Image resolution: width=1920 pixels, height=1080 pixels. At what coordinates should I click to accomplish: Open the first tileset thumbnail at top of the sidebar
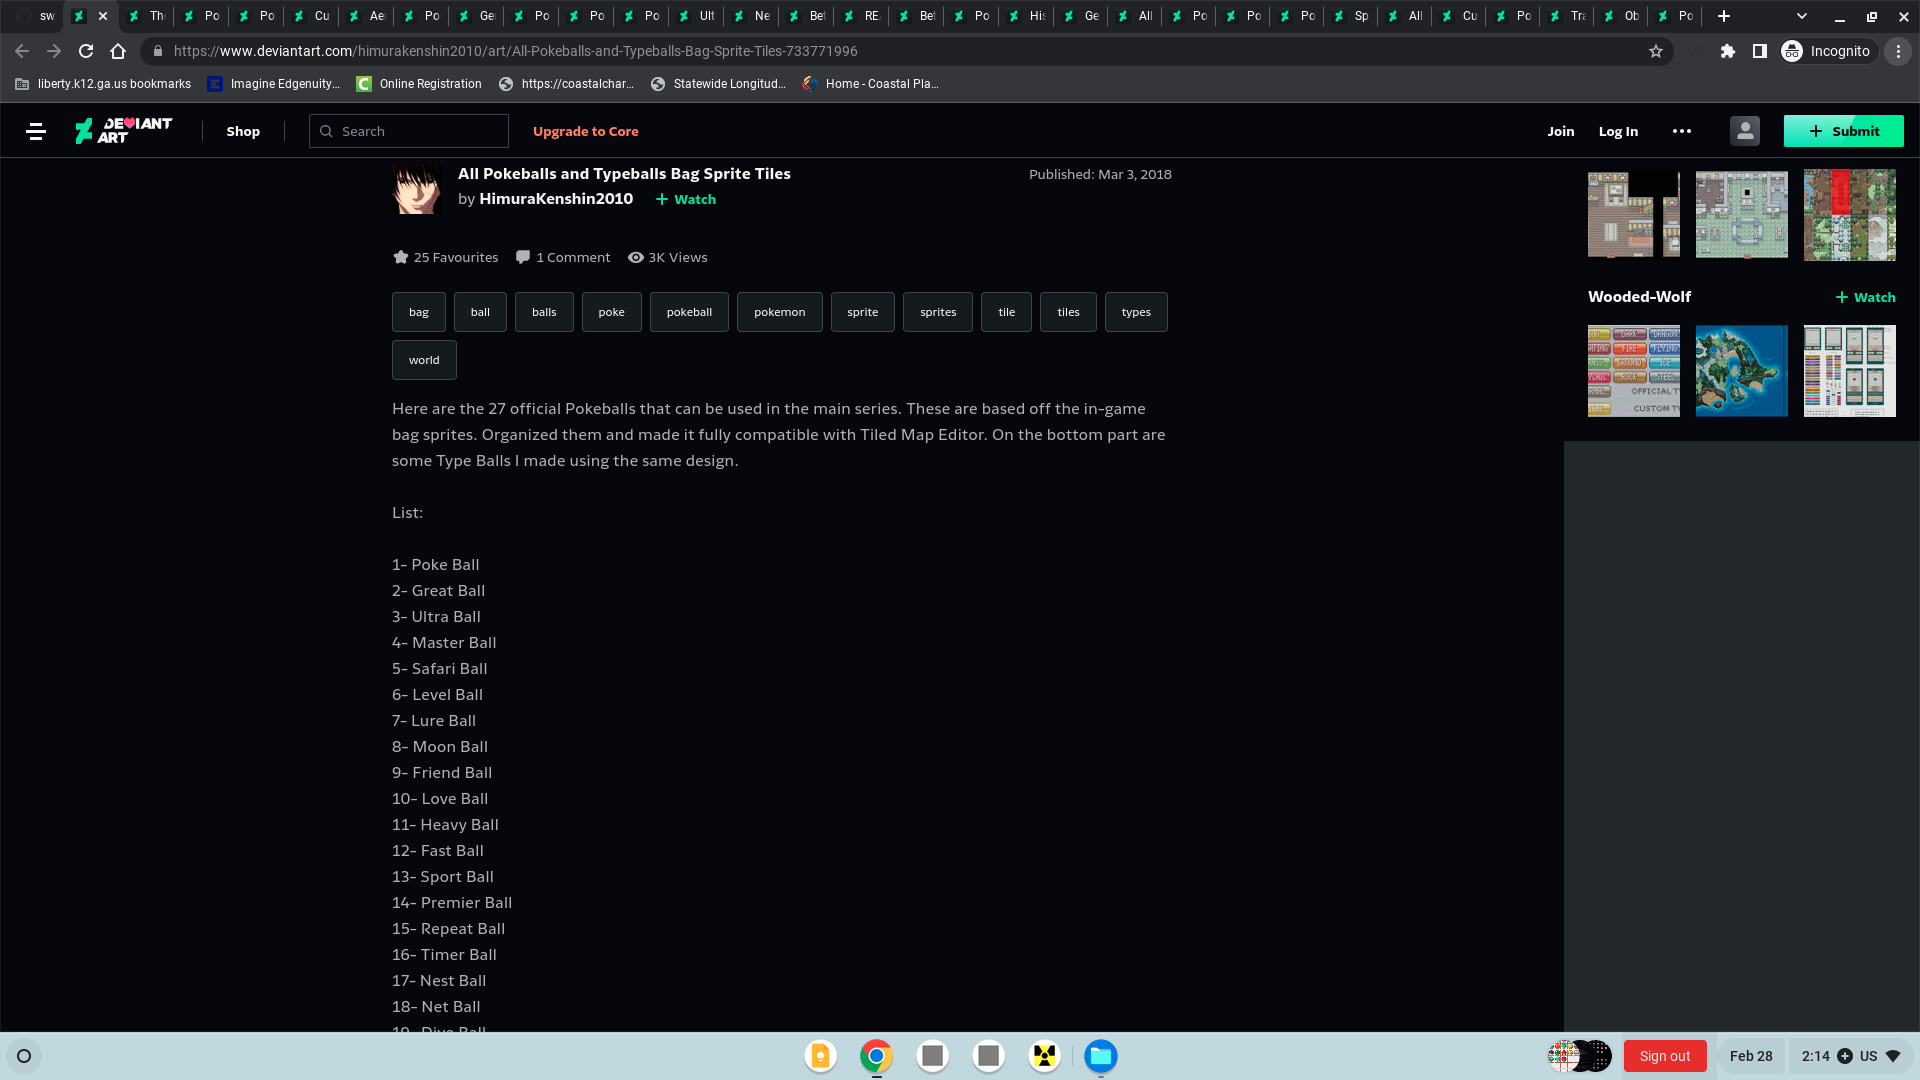point(1634,214)
